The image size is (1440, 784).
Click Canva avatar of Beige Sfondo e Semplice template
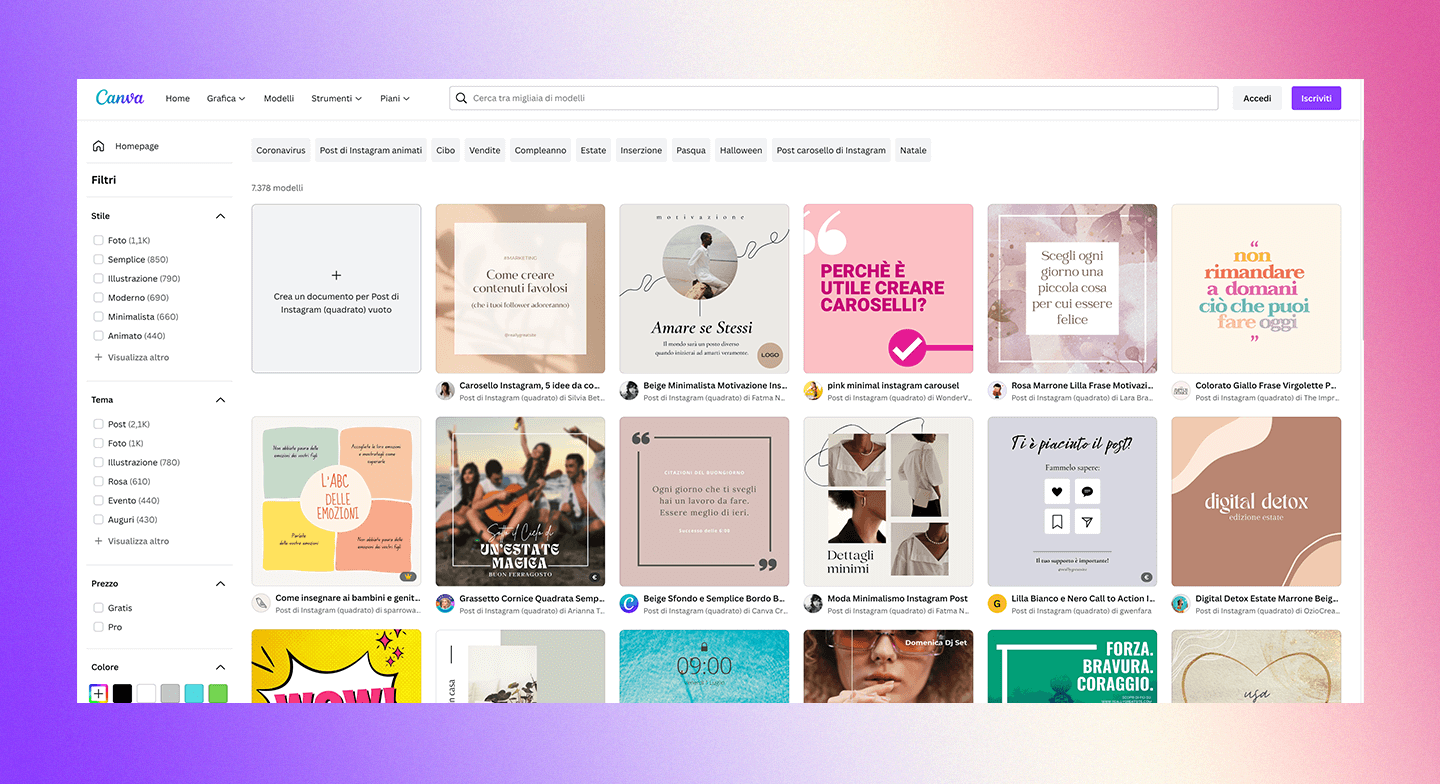tap(629, 604)
